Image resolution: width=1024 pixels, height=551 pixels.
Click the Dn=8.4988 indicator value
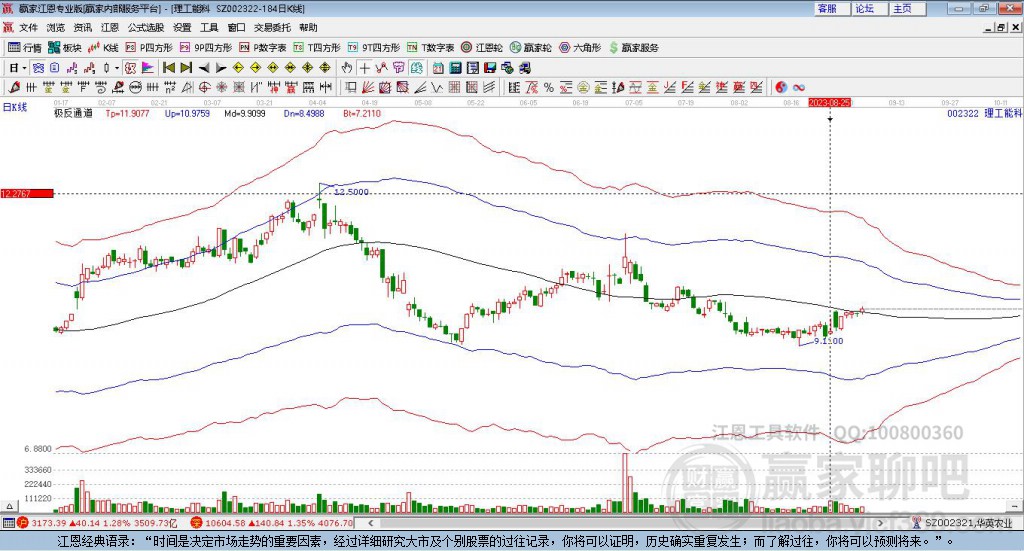coord(304,114)
